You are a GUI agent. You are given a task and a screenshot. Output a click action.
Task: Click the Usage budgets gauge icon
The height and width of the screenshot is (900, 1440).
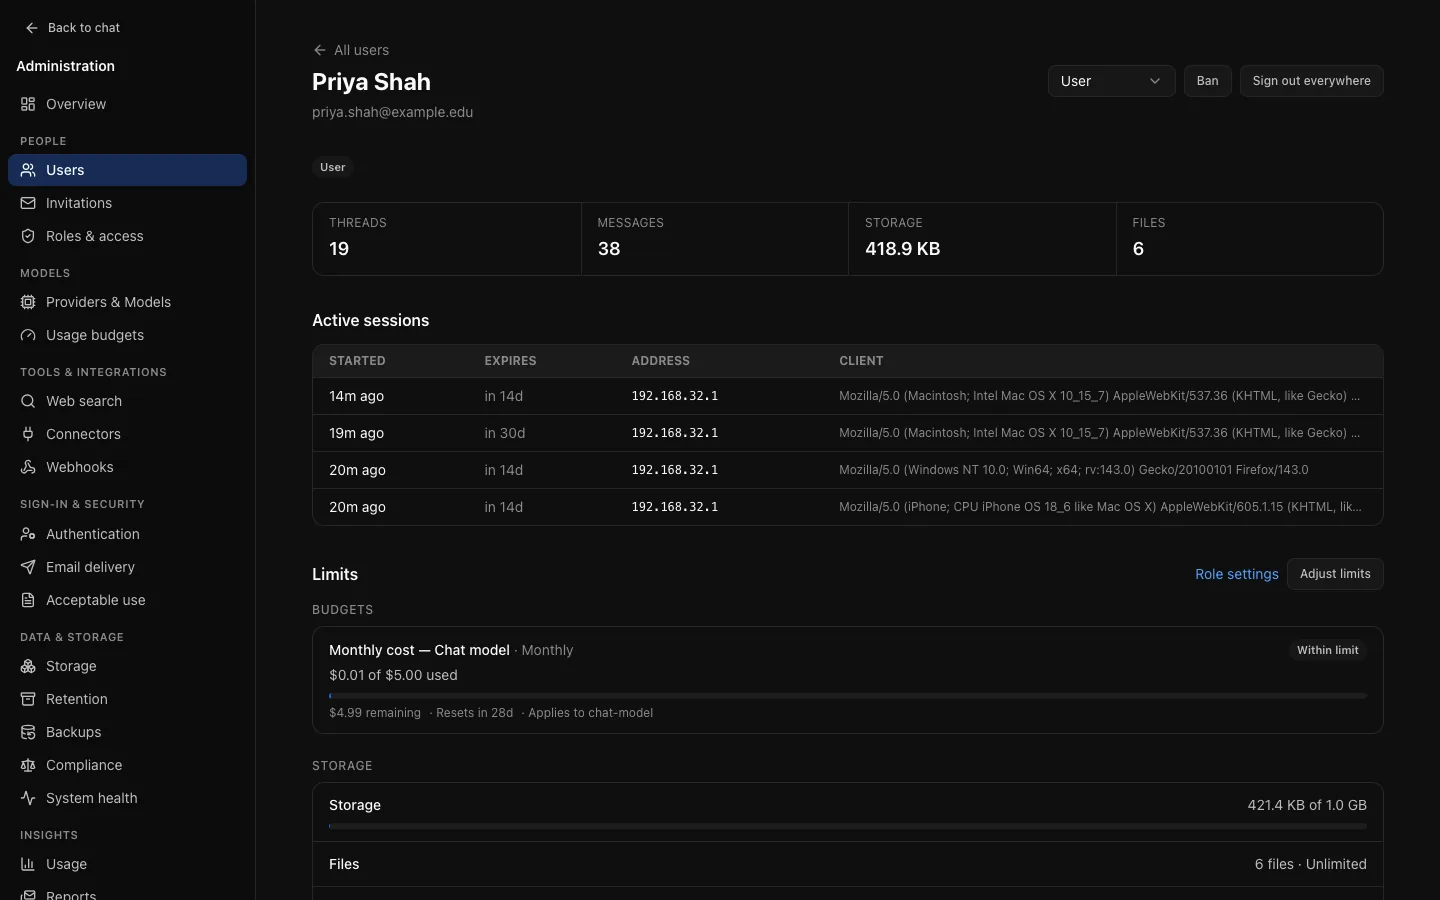28,335
